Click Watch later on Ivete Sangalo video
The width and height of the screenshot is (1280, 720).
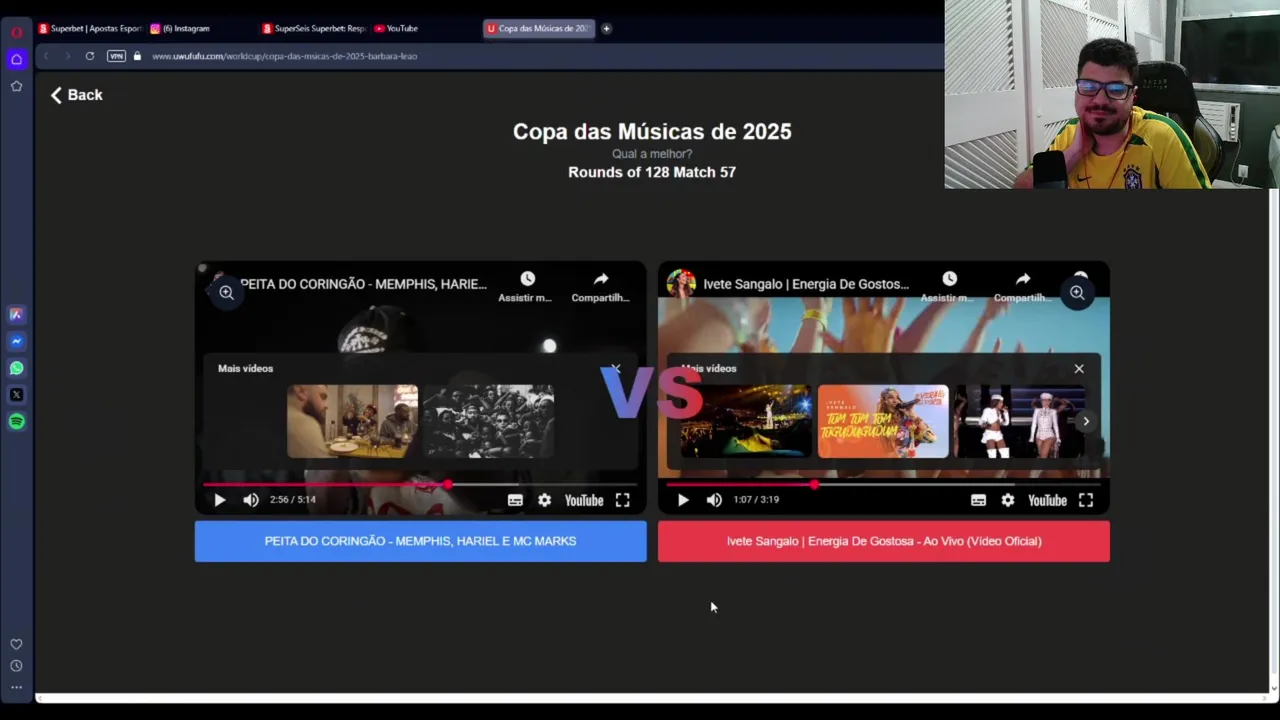point(949,285)
